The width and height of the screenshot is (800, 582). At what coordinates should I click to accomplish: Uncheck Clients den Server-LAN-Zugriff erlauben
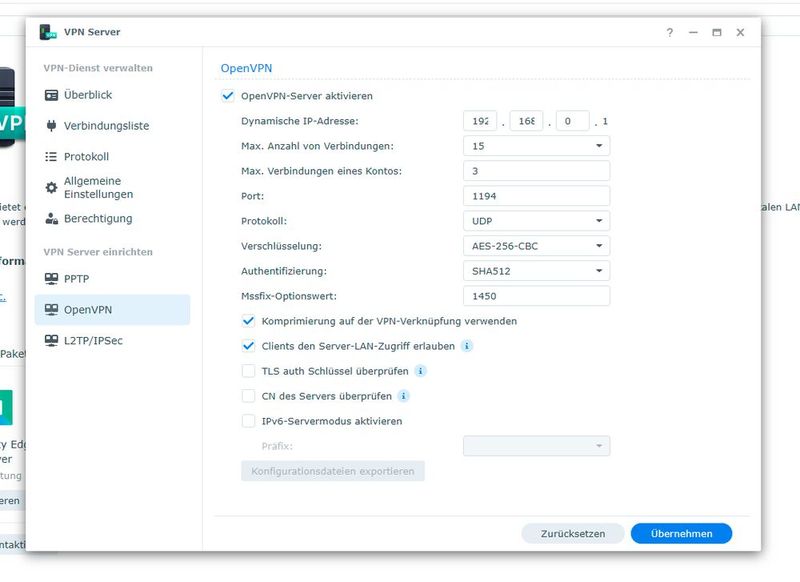point(246,346)
